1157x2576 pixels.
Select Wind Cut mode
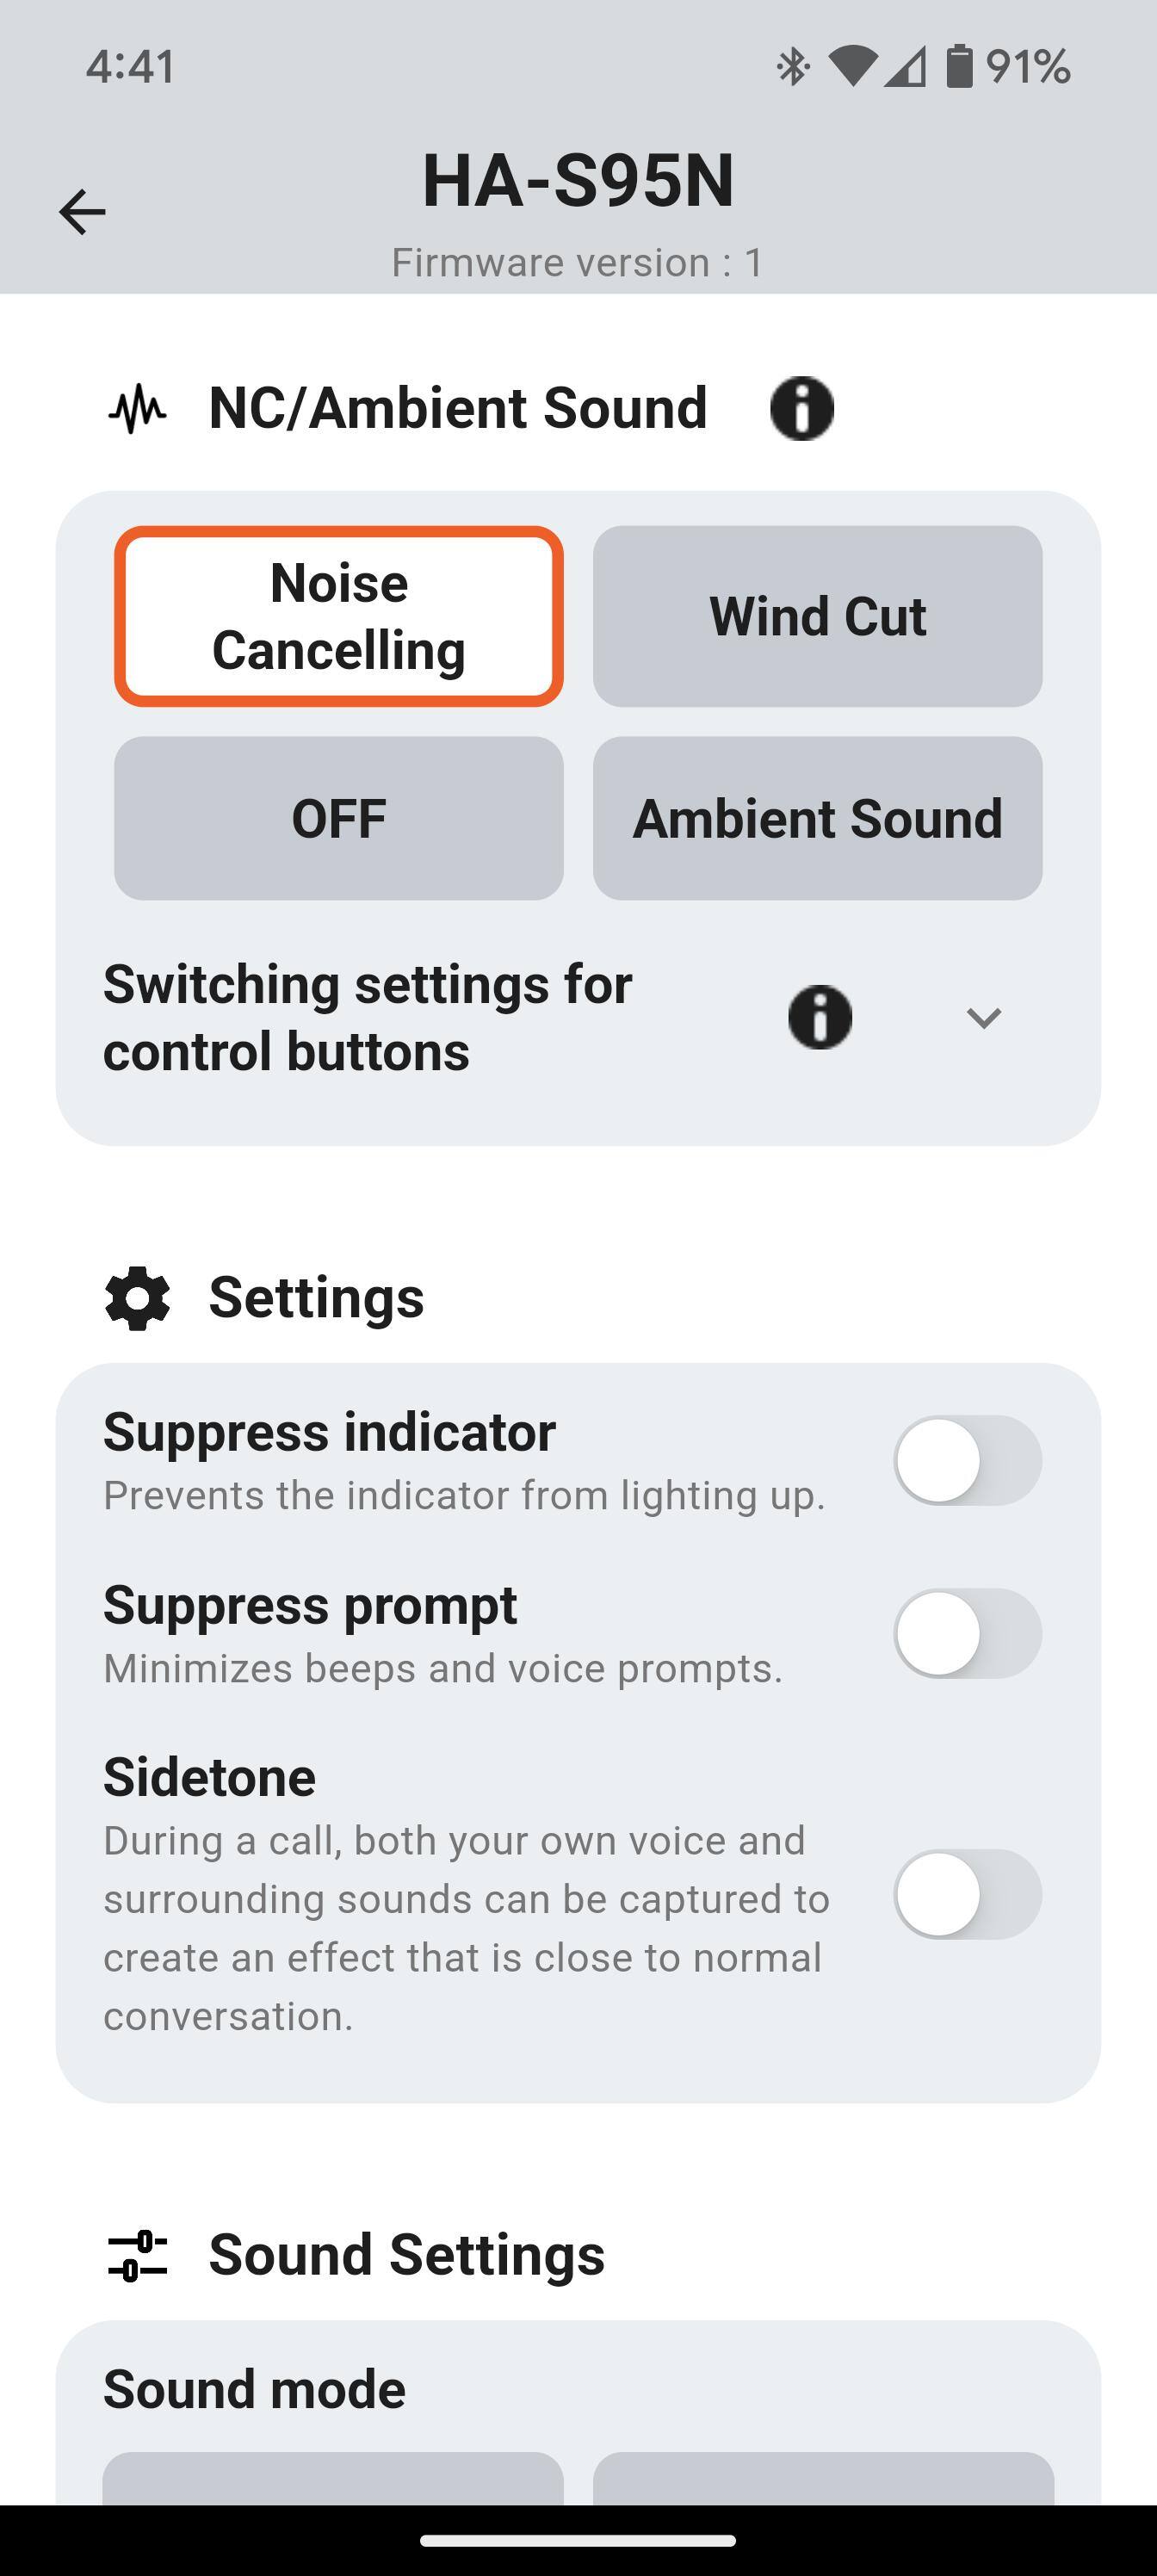pyautogui.click(x=817, y=616)
